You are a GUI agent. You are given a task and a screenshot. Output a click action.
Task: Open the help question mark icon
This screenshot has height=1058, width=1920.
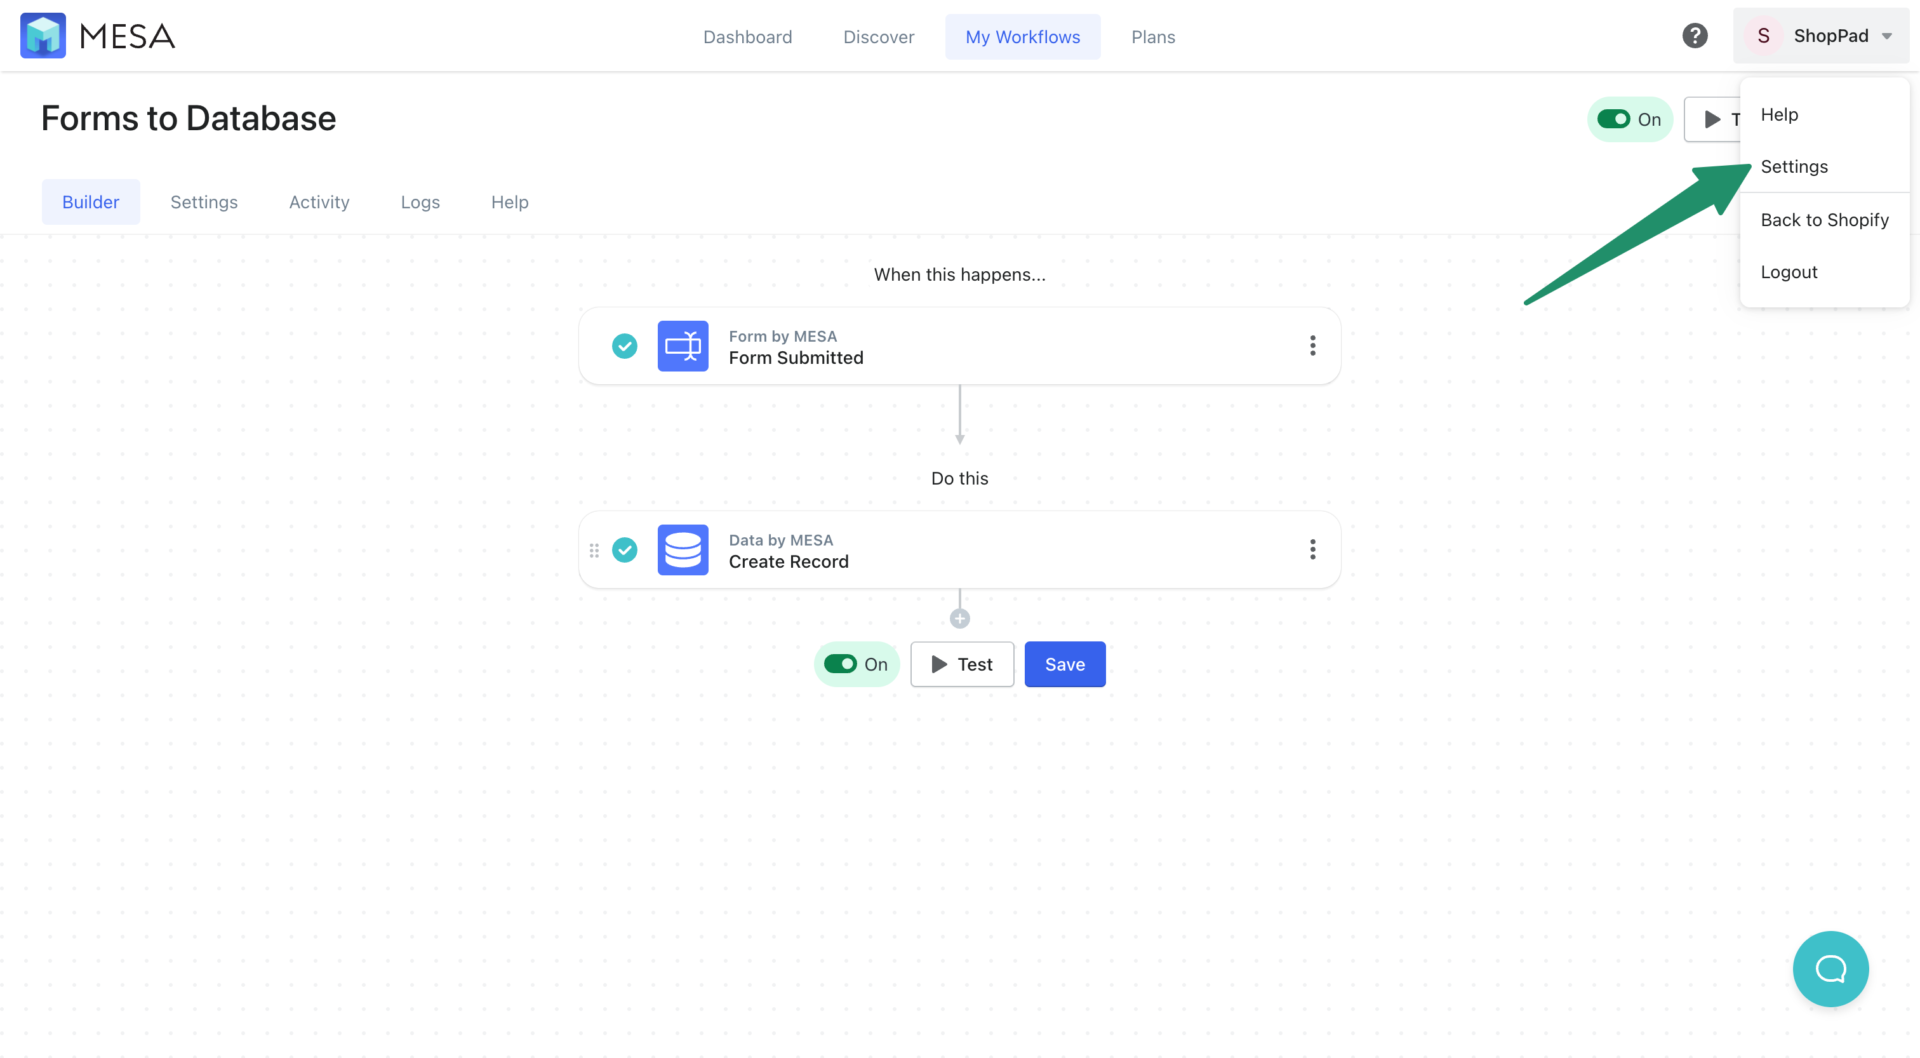1694,36
